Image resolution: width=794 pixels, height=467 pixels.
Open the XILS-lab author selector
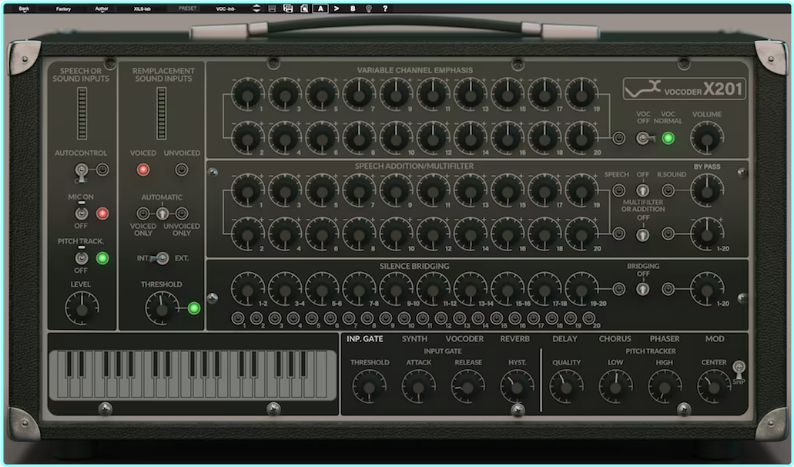142,9
